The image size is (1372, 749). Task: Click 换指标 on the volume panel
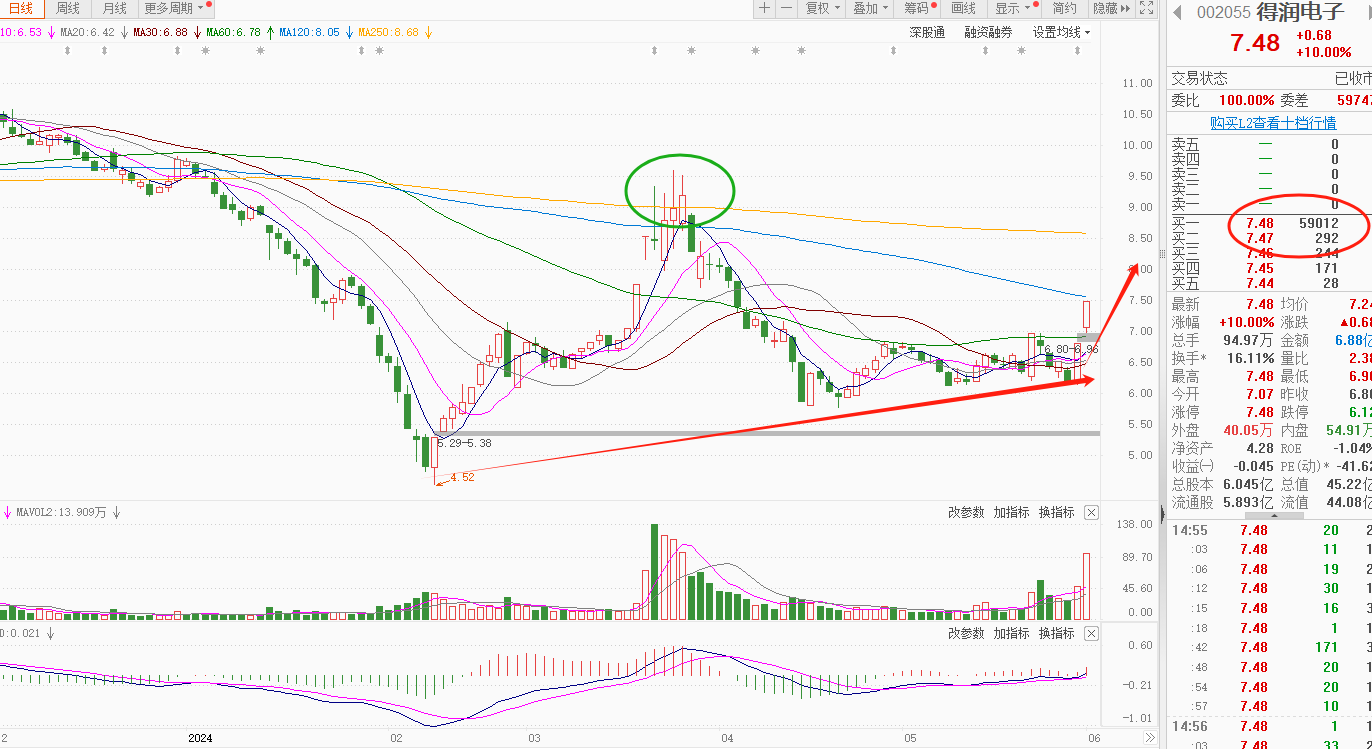click(1056, 512)
